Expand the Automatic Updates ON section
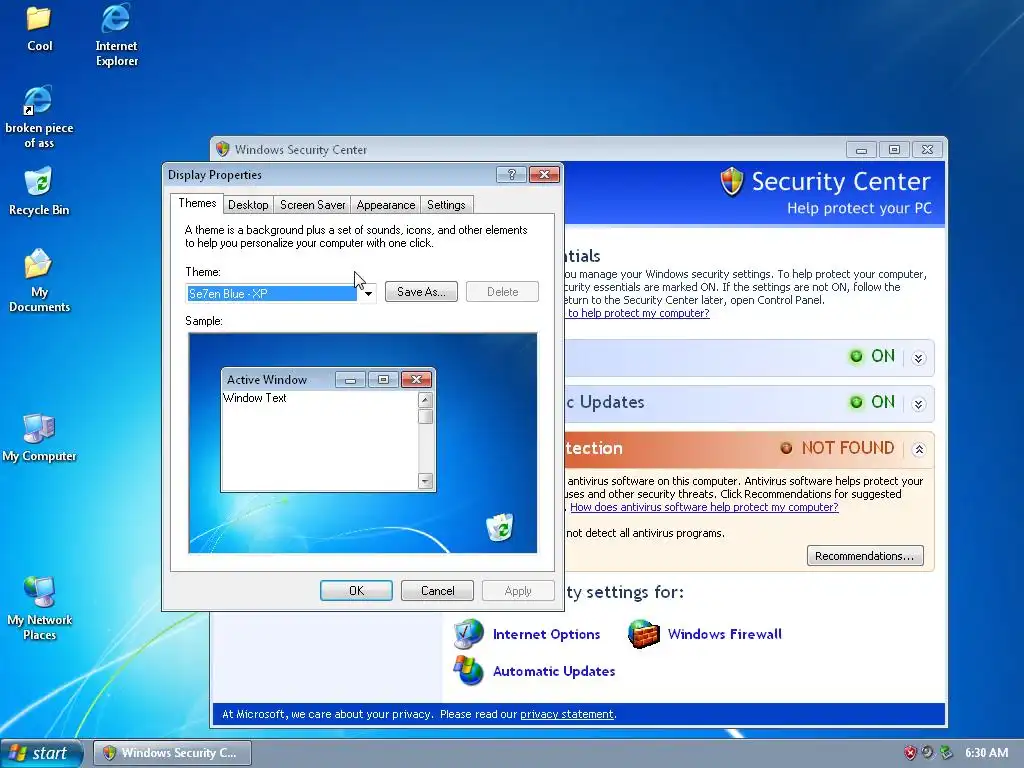The image size is (1024, 768). [918, 404]
